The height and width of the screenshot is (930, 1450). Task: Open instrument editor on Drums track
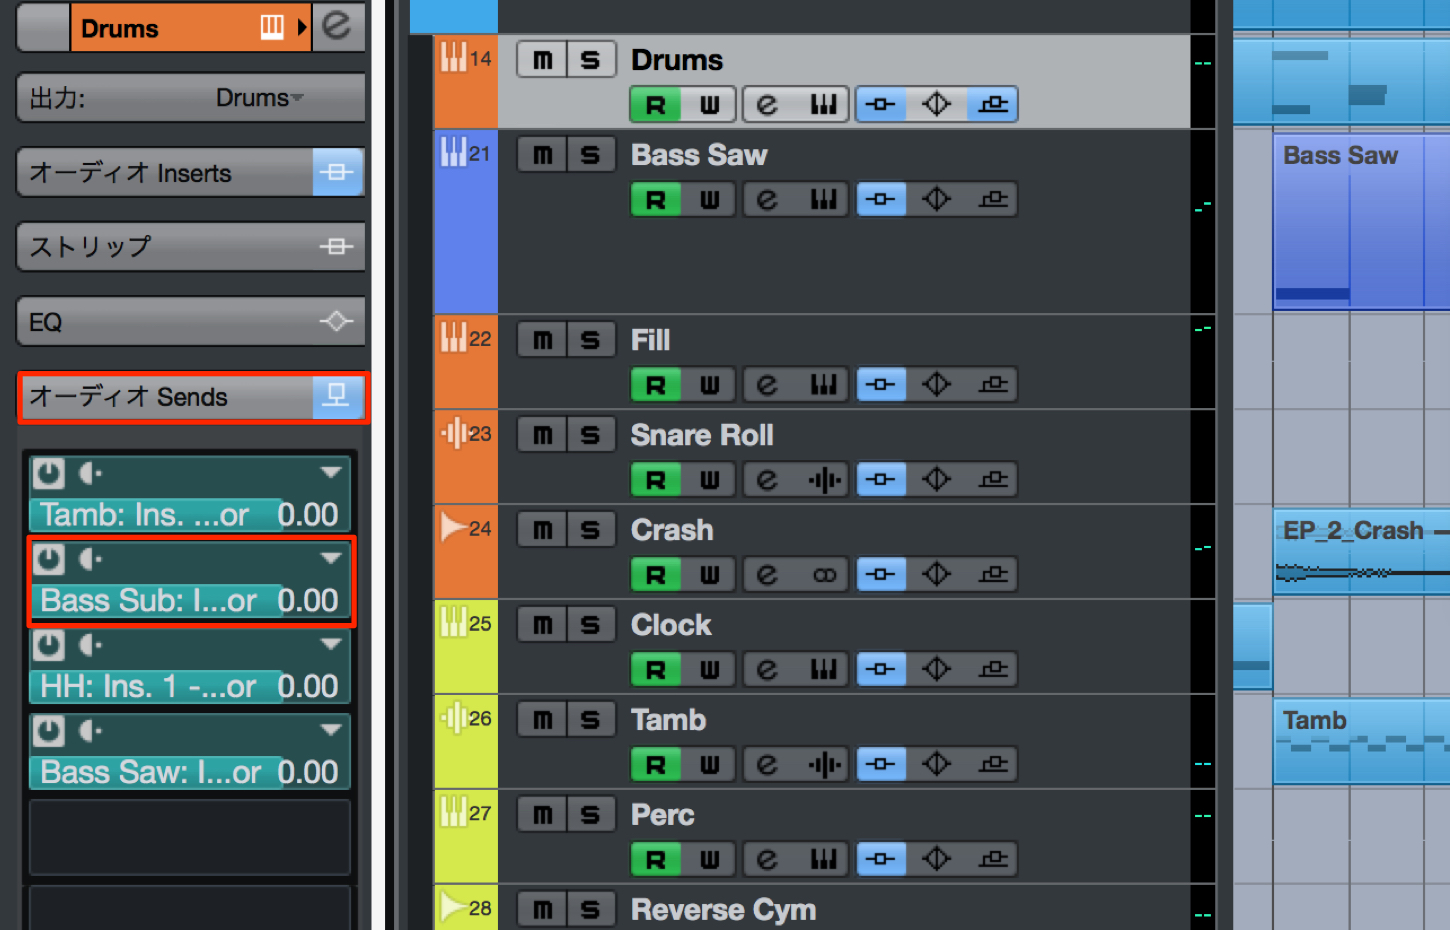pyautogui.click(x=823, y=104)
